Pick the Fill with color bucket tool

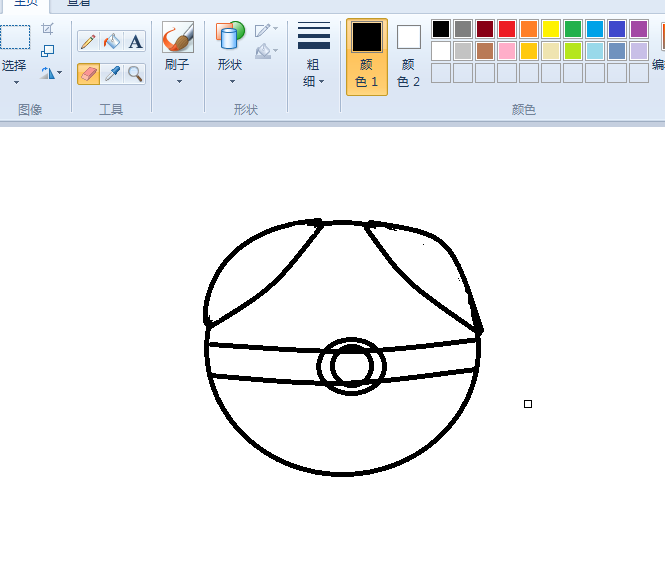point(112,41)
